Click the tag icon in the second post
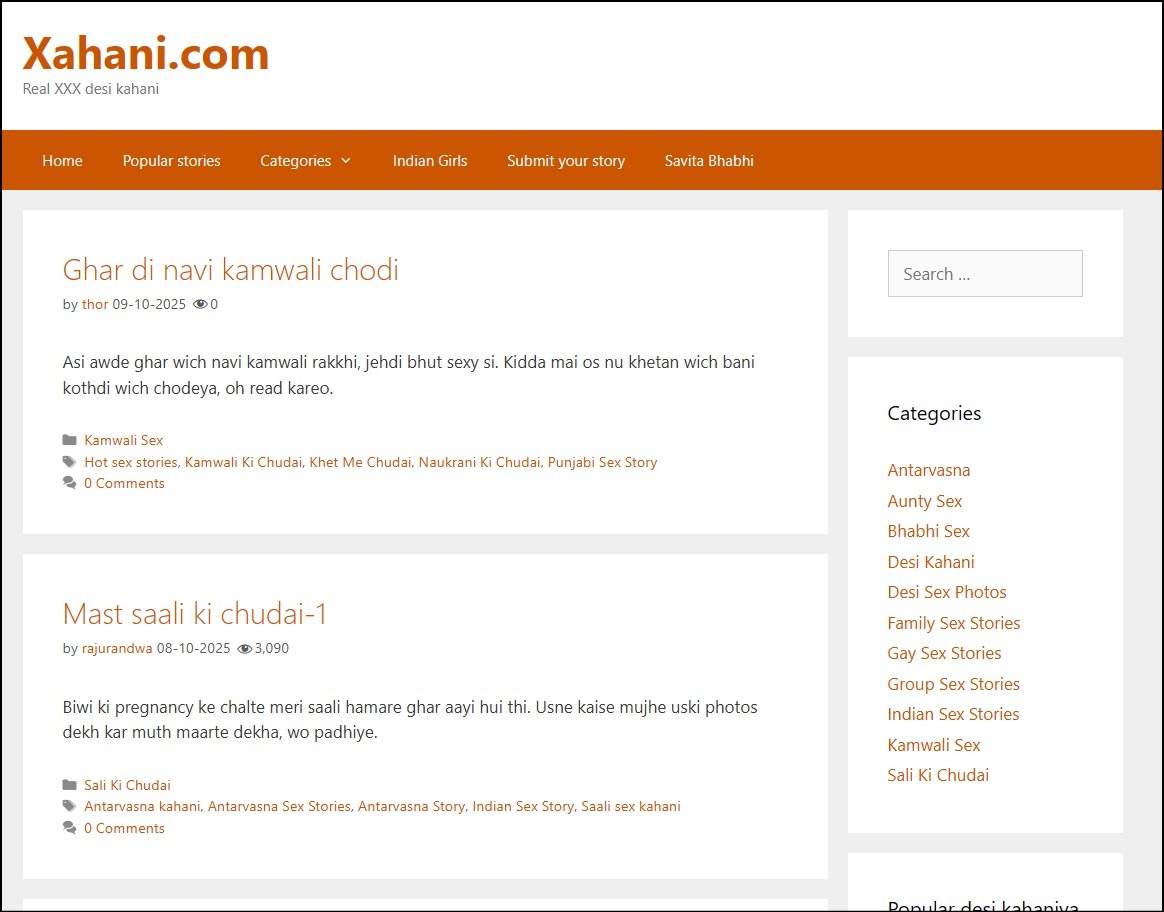Image resolution: width=1164 pixels, height=912 pixels. click(69, 806)
